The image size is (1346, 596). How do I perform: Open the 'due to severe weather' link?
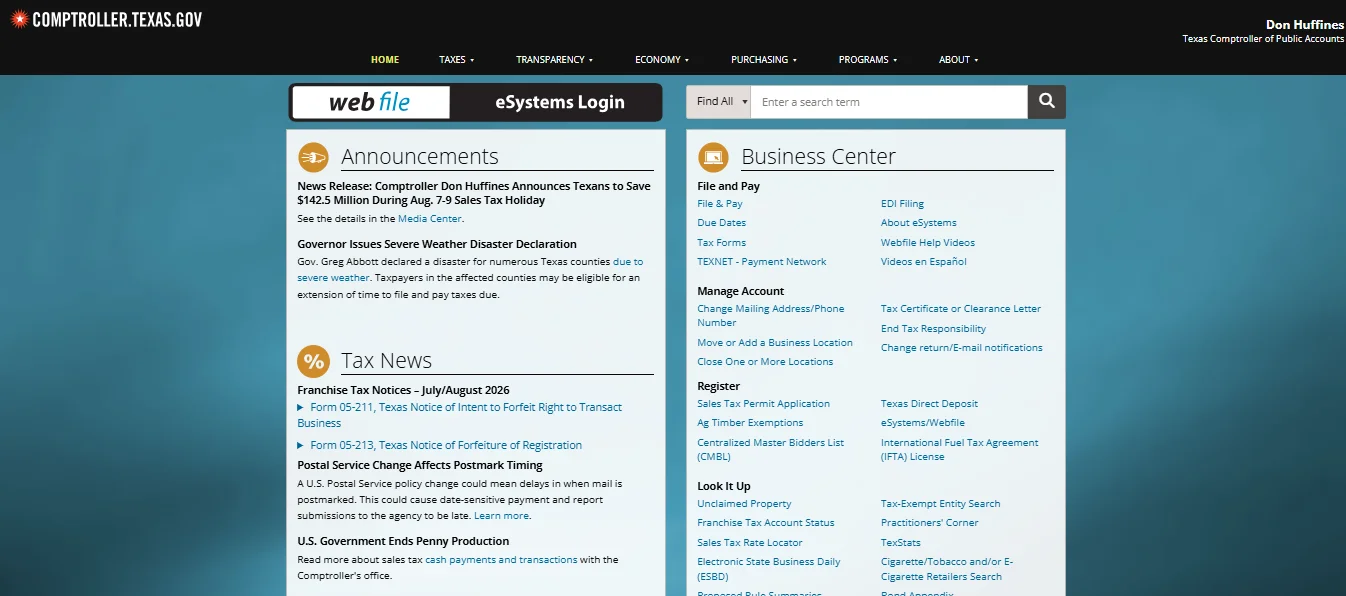point(470,270)
